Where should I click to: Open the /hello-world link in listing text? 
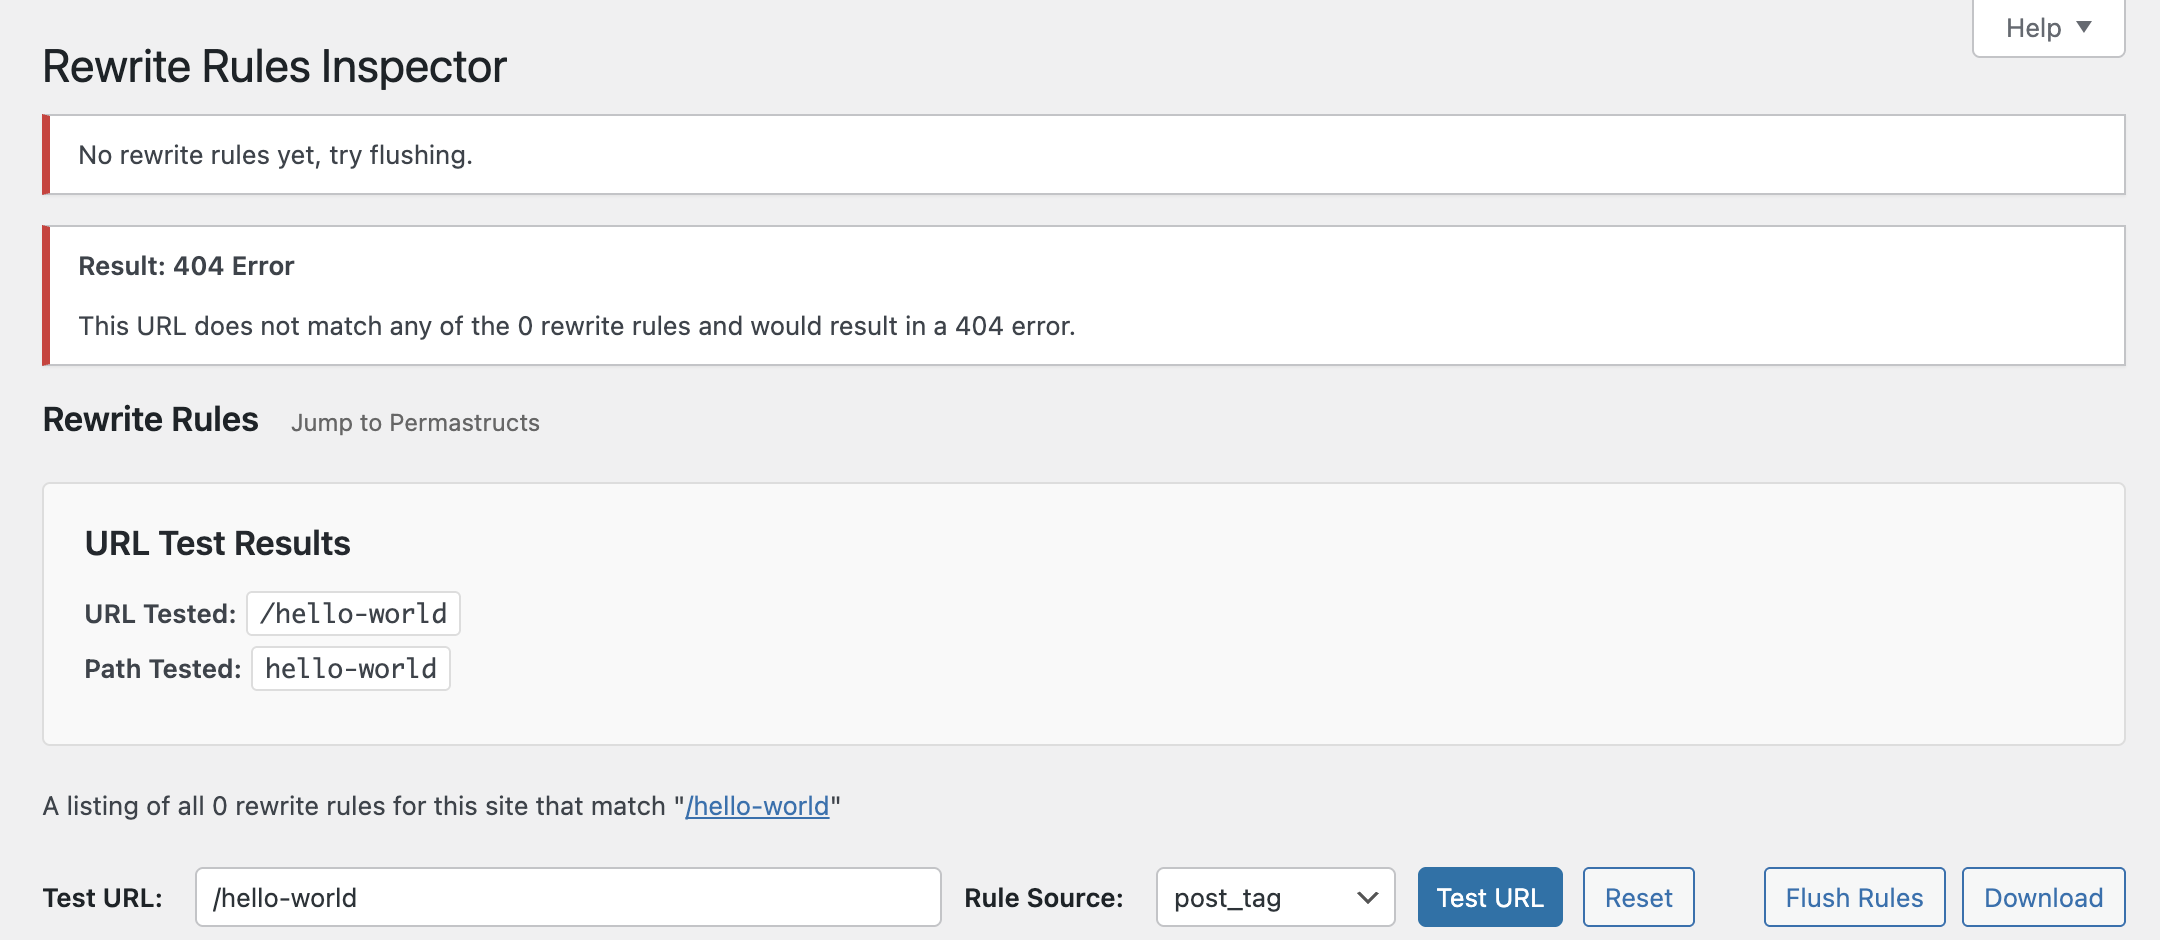757,806
